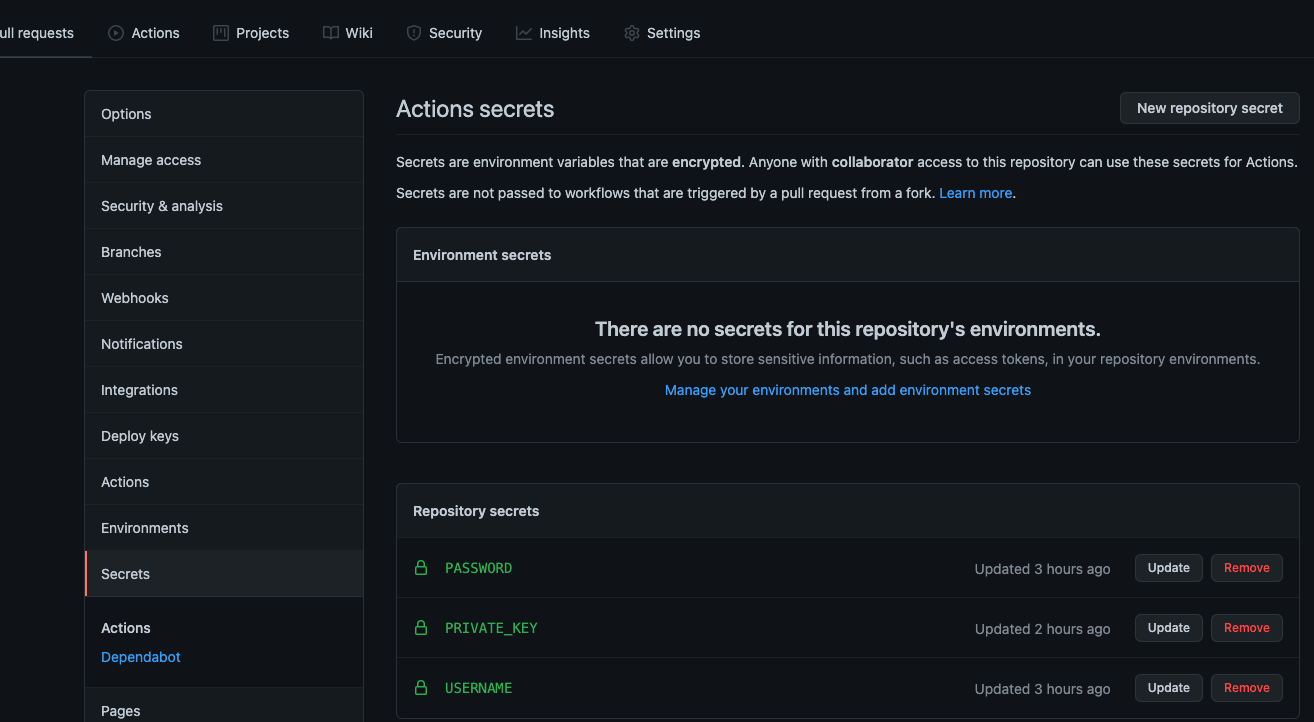Follow the Learn more link
This screenshot has height=722, width=1314.
click(975, 193)
